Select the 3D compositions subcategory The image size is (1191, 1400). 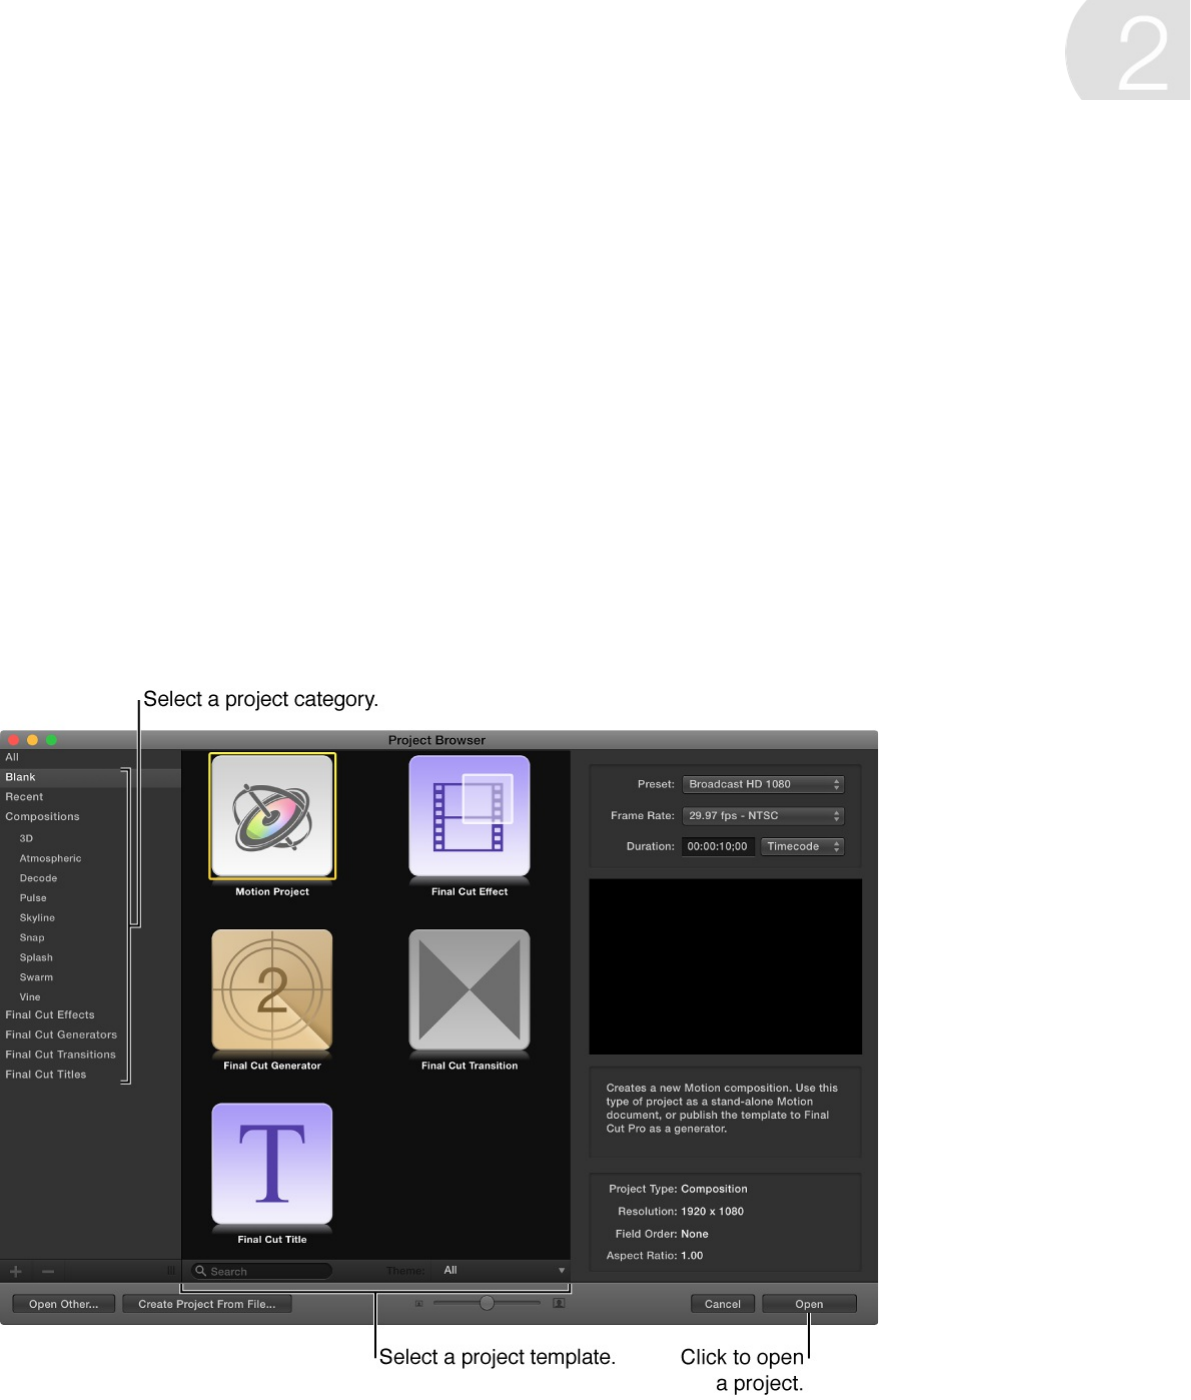pos(26,838)
